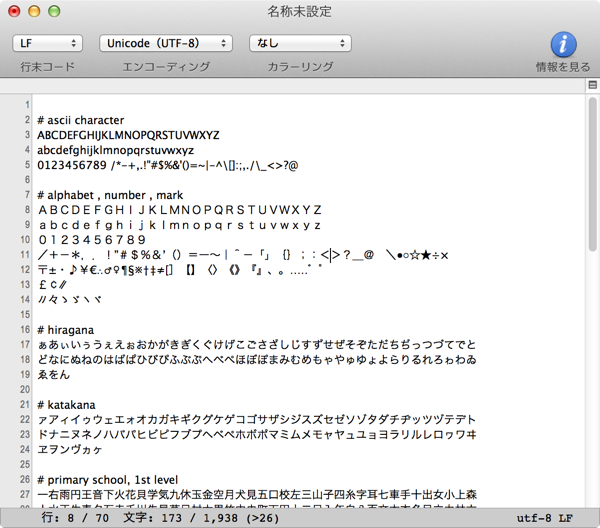Open the LF line ending dropdown
The height and width of the screenshot is (528, 600).
[47, 43]
